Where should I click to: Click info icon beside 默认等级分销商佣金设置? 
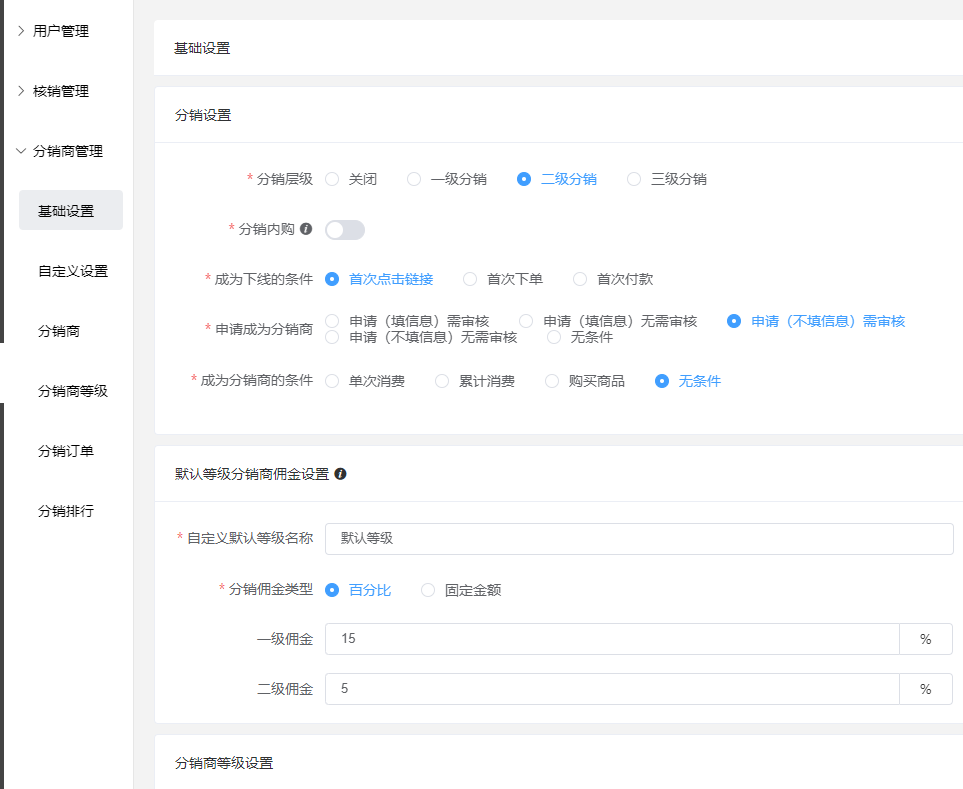pos(340,474)
